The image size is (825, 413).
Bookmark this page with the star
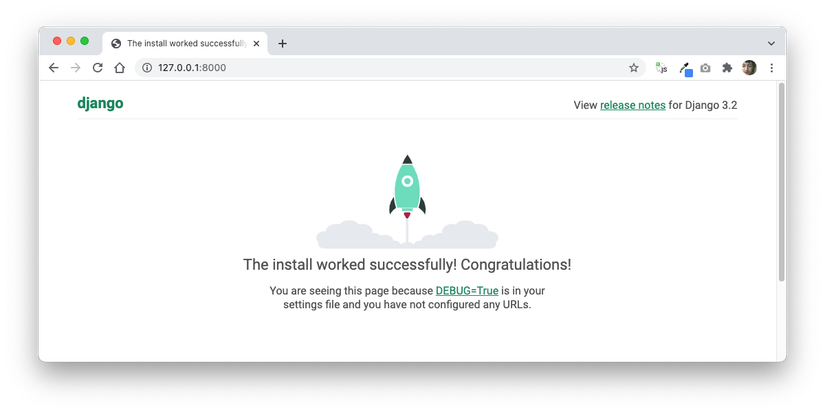[633, 68]
